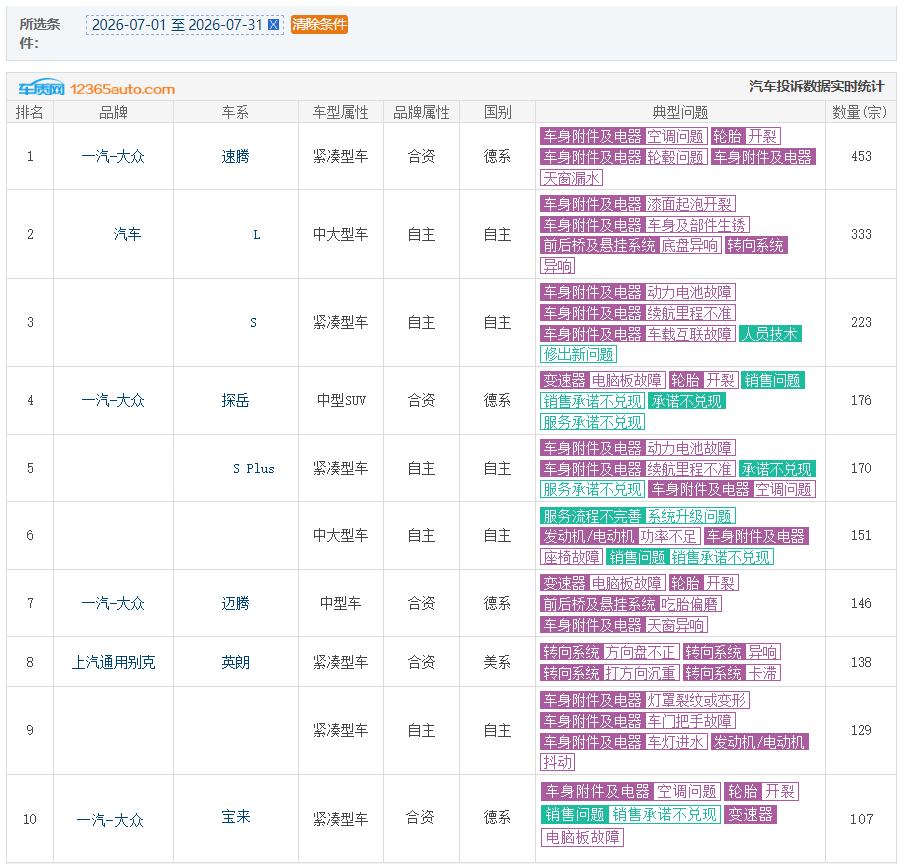
Task: Click the L series link in rank 2 row
Action: coord(257,235)
